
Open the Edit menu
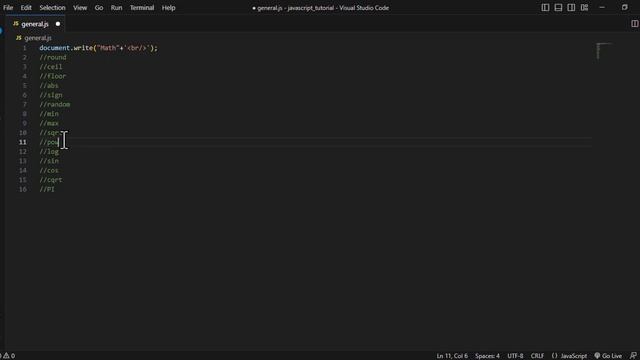[26, 8]
